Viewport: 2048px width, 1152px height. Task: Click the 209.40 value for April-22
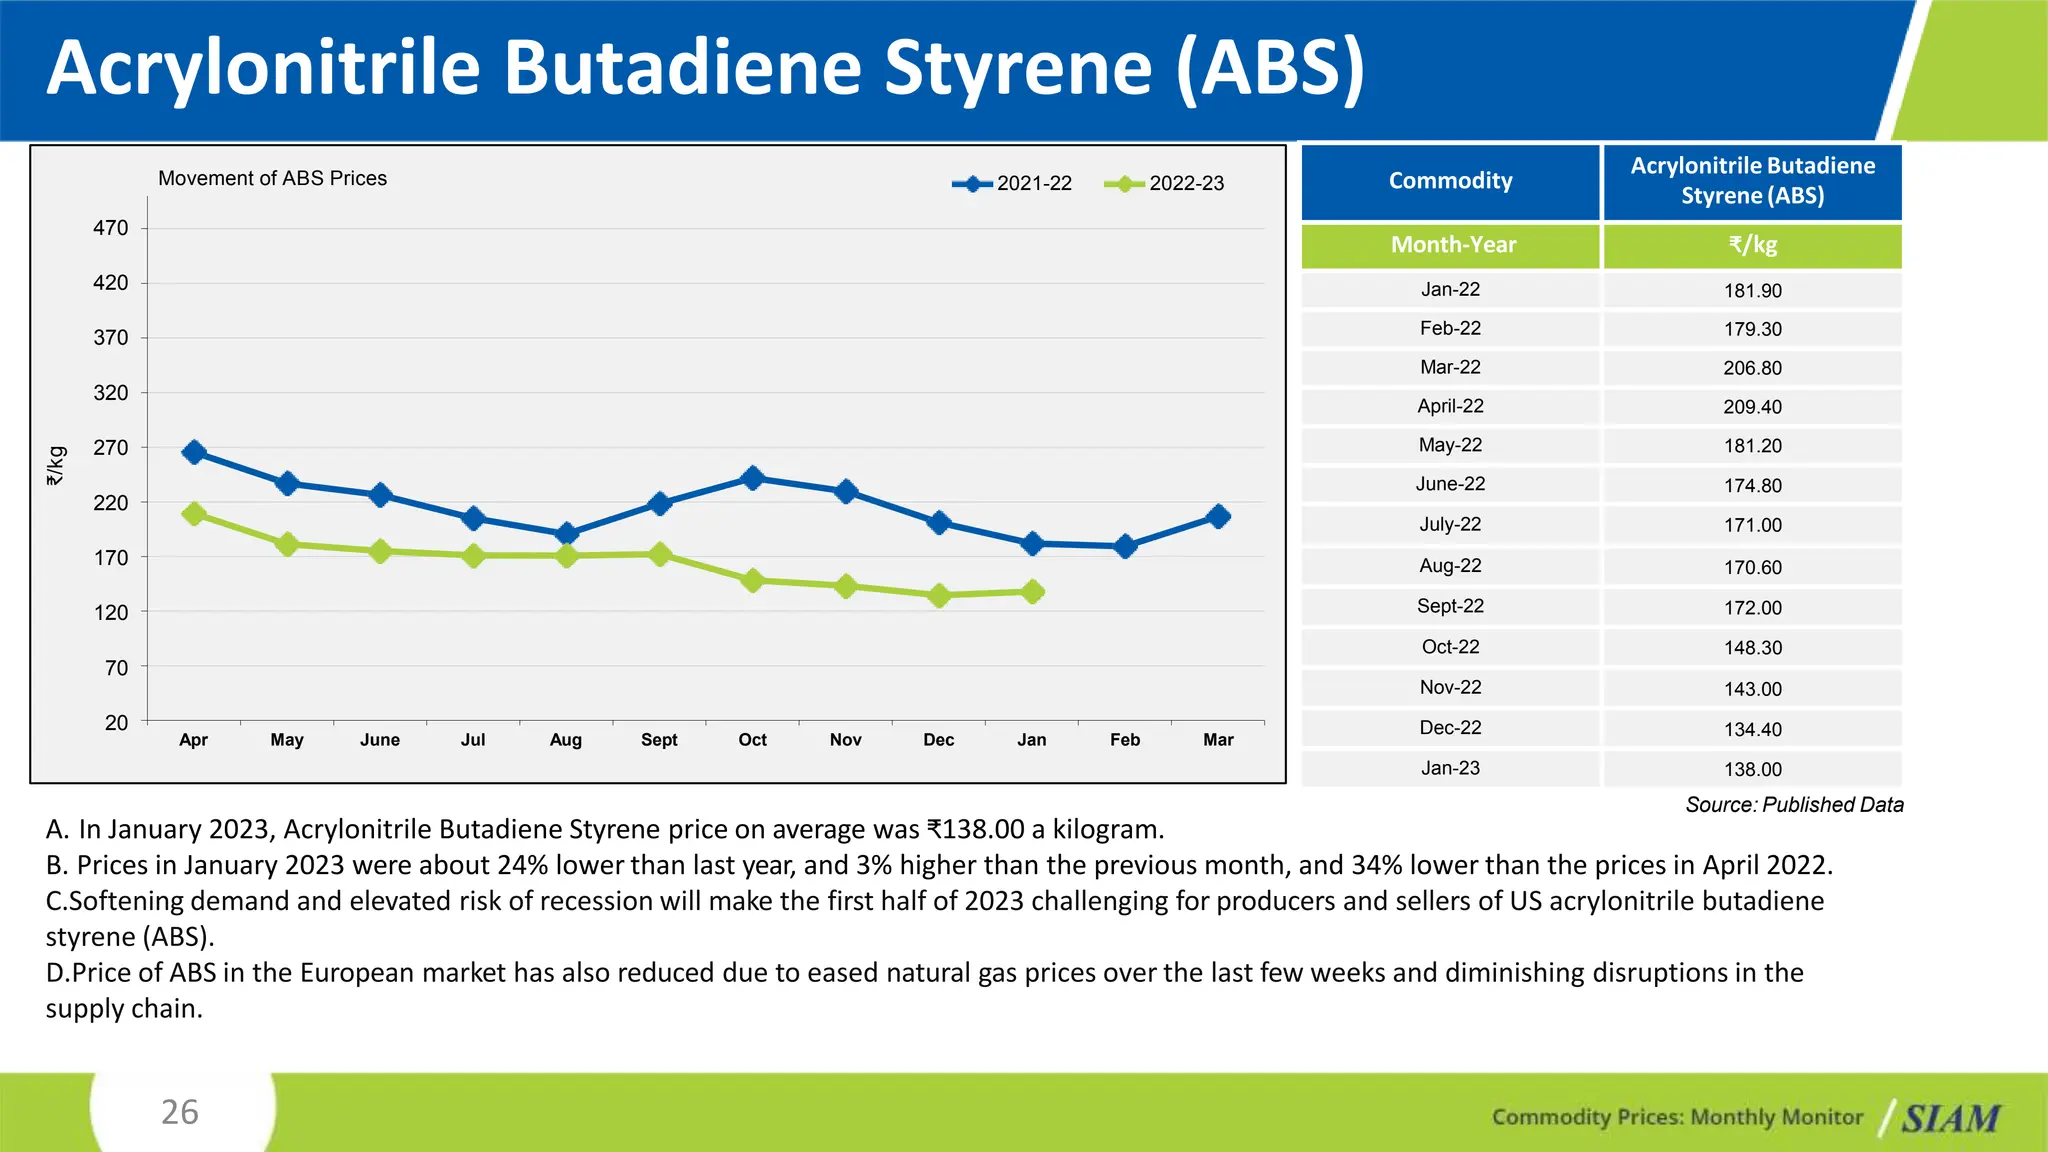click(x=1752, y=407)
